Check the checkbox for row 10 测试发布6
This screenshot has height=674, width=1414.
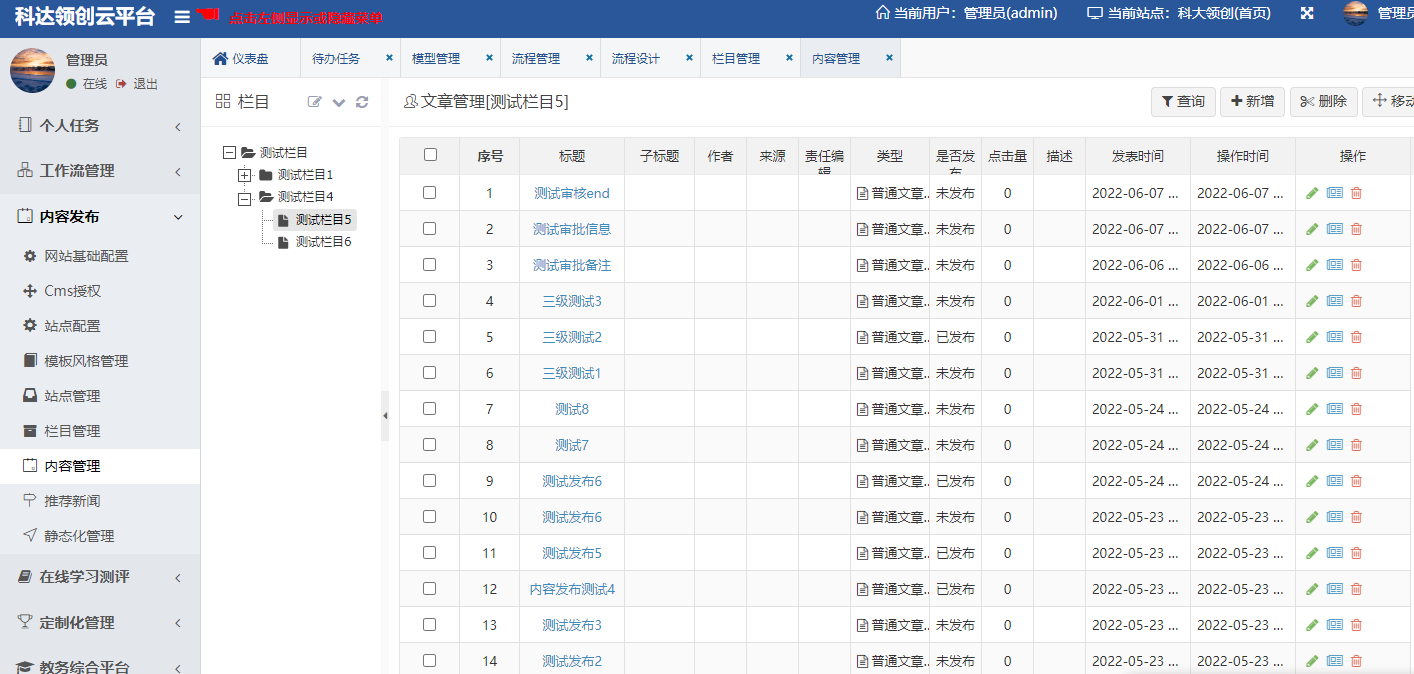[430, 517]
